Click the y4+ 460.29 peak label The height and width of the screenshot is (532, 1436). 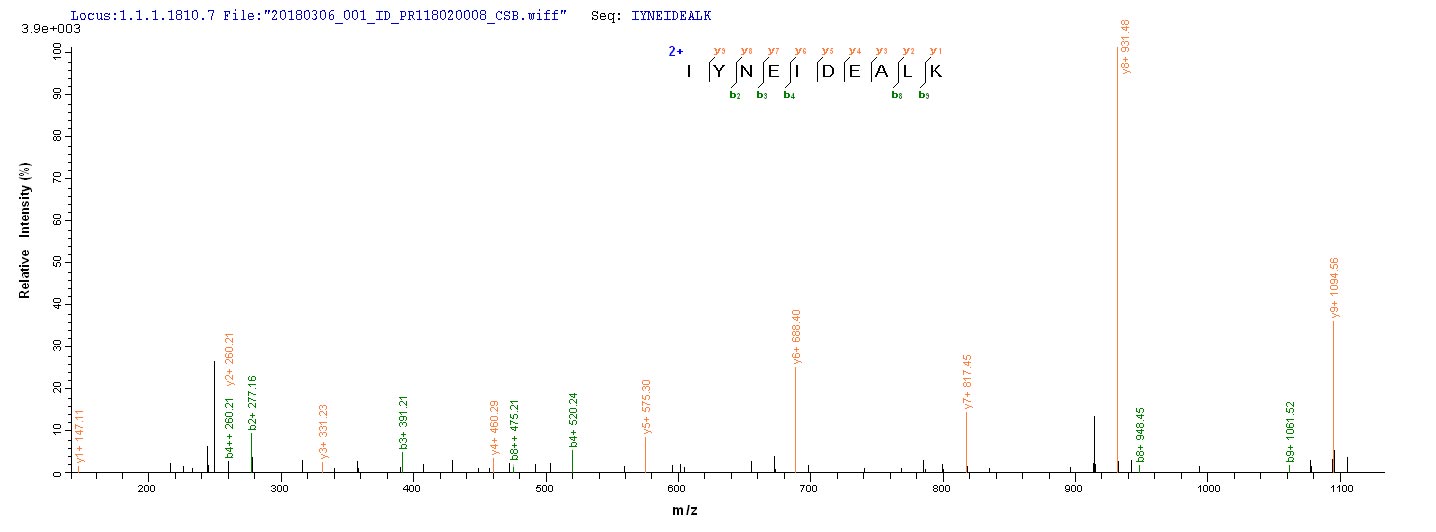point(494,429)
